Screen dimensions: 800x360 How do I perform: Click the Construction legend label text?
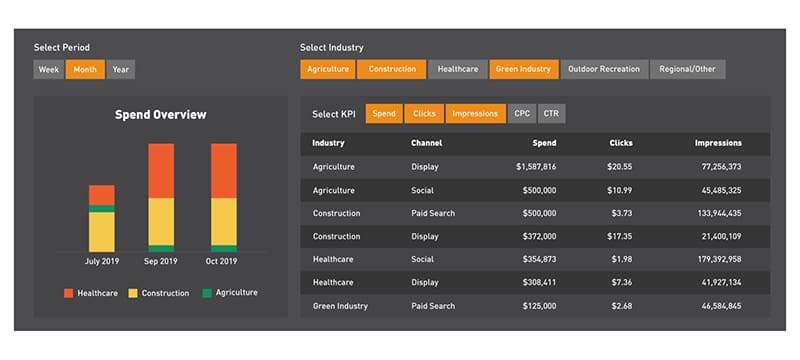pos(165,293)
